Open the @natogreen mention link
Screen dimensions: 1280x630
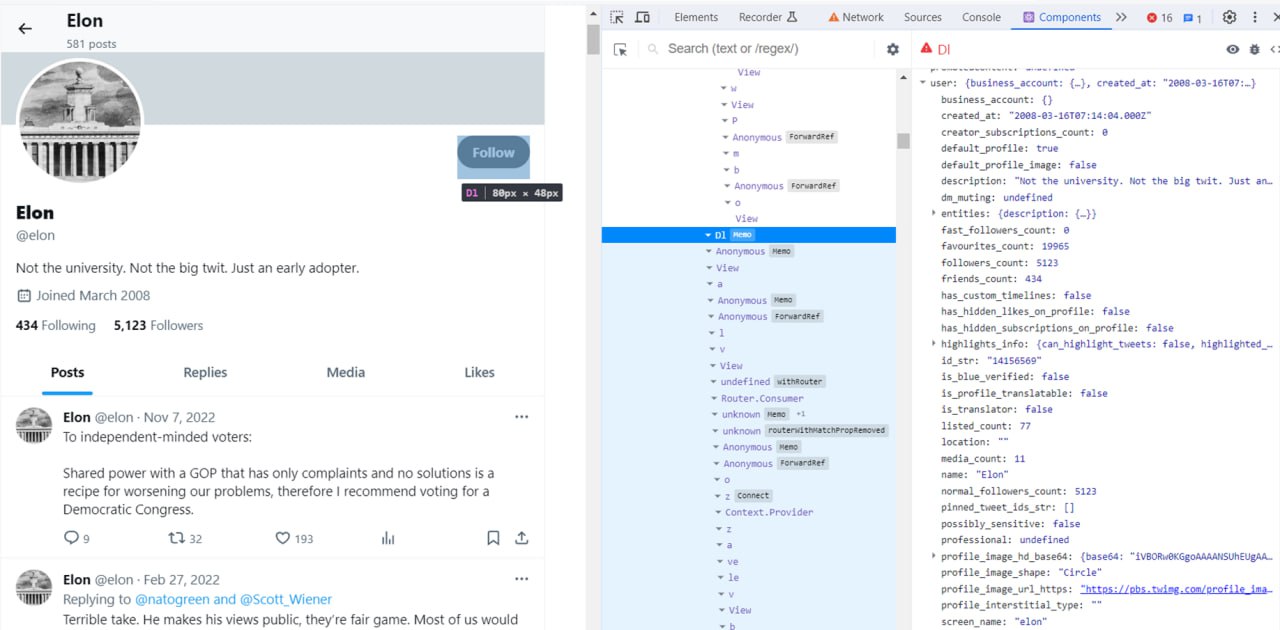click(x=173, y=599)
